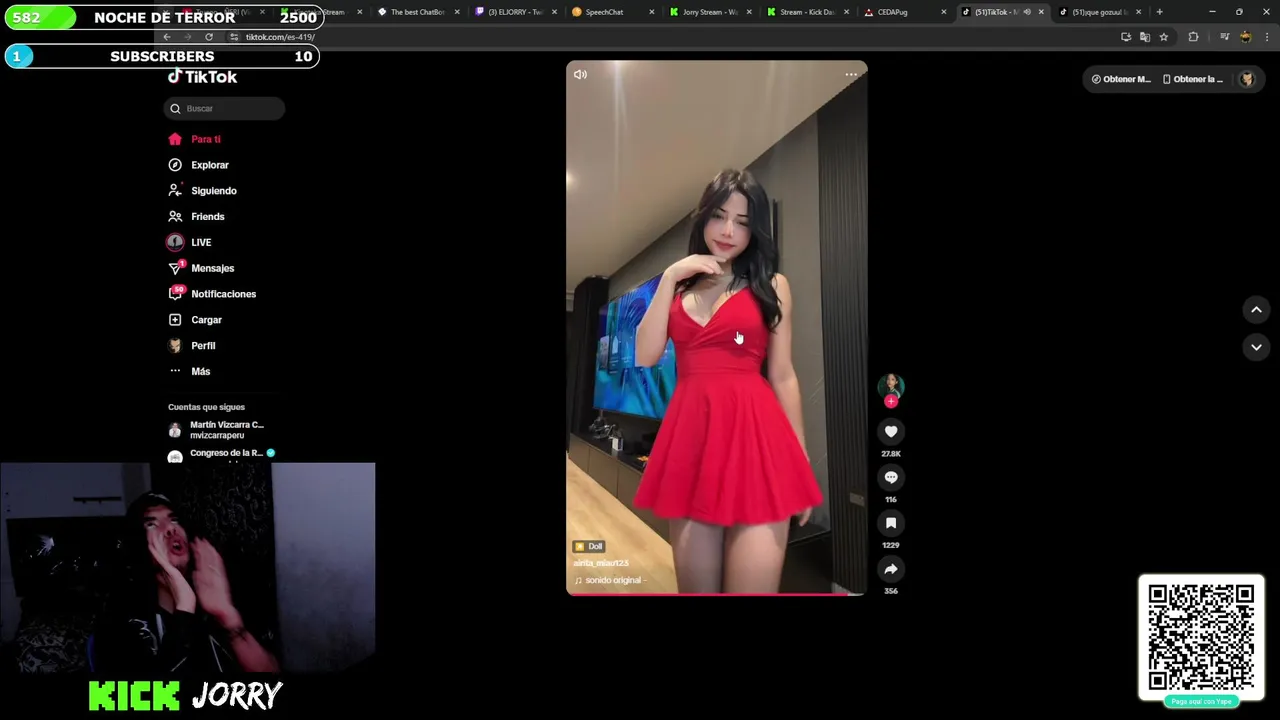
Task: Open Chrome three-dots menu
Action: pyautogui.click(x=1266, y=37)
